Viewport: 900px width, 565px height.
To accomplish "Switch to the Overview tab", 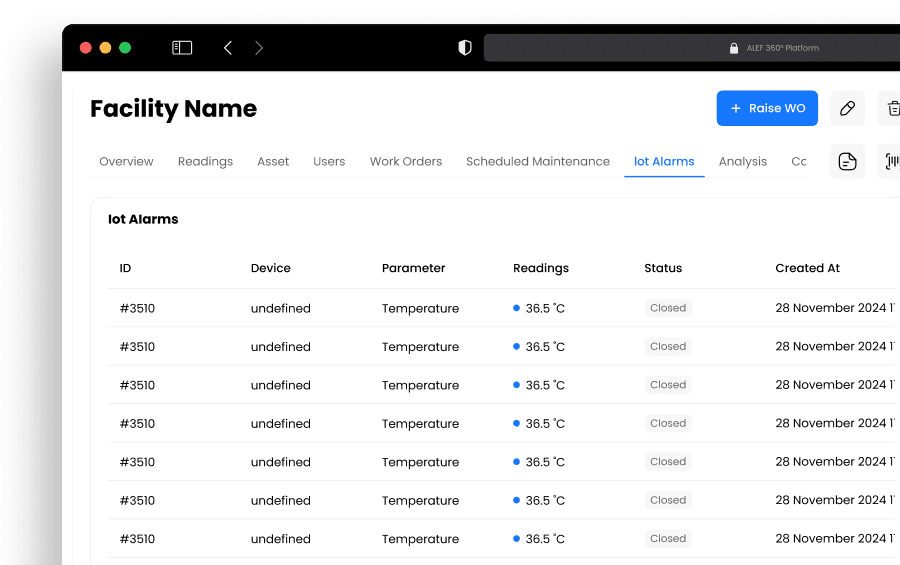I will [x=126, y=161].
